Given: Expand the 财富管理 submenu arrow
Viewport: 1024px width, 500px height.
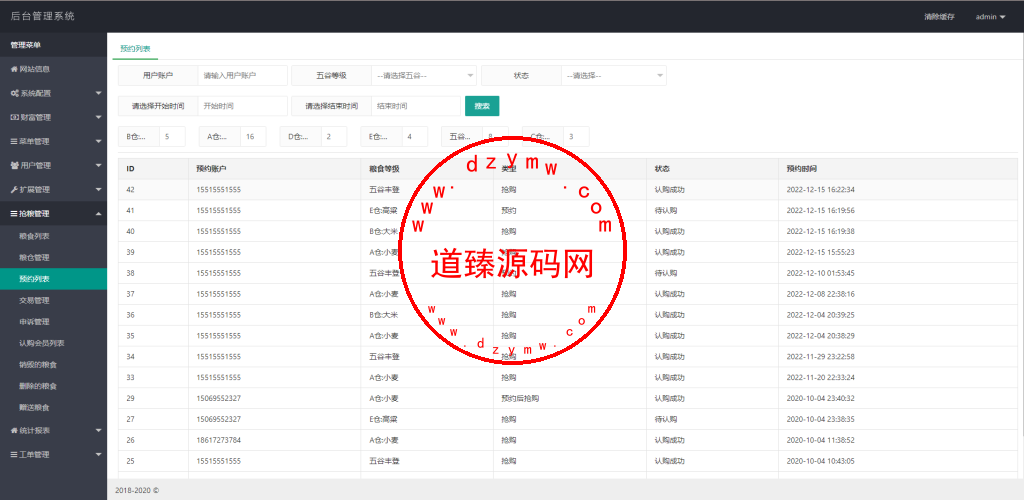Looking at the screenshot, I should [x=99, y=117].
